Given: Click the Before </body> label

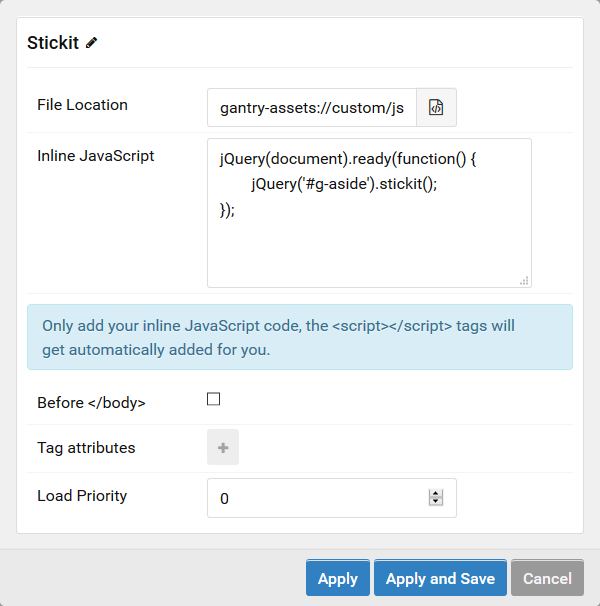Looking at the screenshot, I should pyautogui.click(x=91, y=403).
